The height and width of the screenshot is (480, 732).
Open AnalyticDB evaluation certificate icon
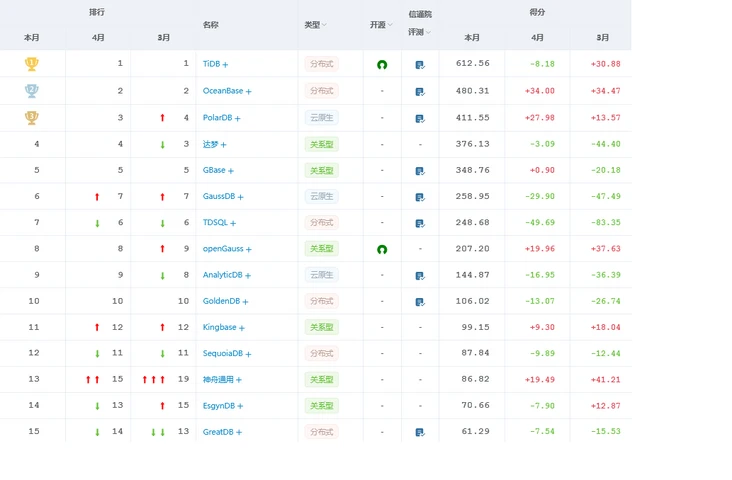tap(420, 275)
